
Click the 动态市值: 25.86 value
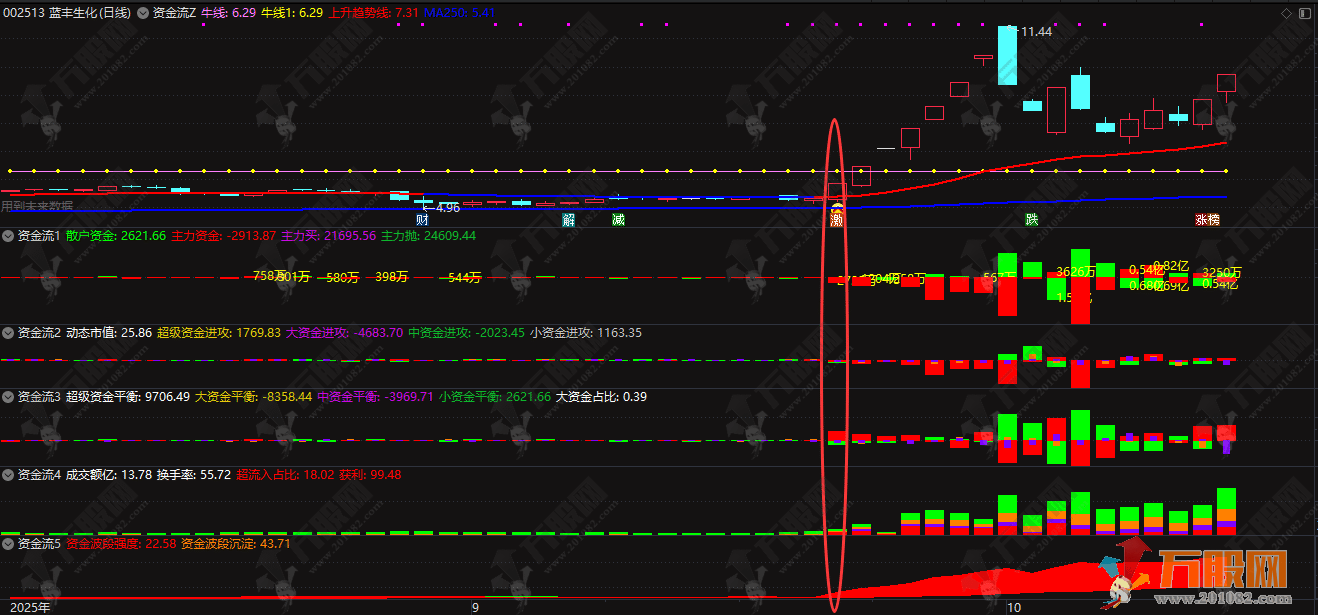click(109, 332)
